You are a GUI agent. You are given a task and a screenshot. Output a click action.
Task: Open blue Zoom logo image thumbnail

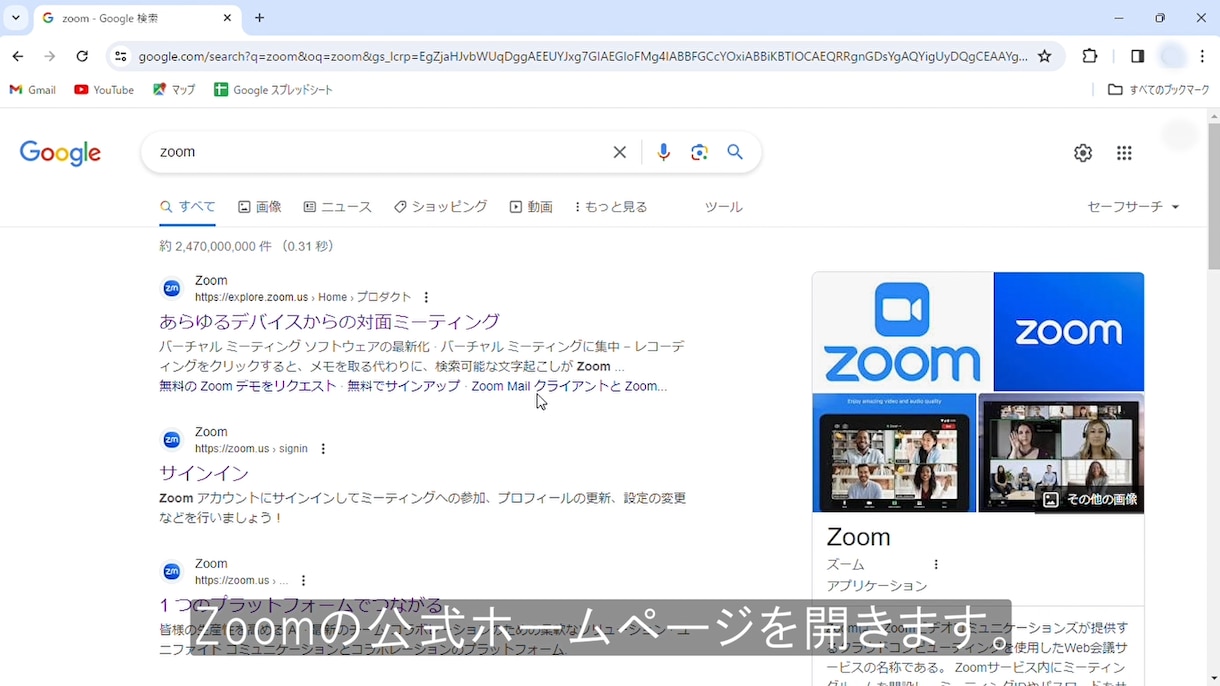coord(1069,331)
